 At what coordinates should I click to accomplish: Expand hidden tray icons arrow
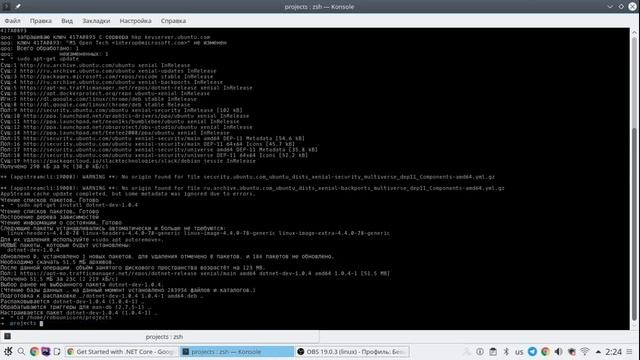[x=598, y=351]
